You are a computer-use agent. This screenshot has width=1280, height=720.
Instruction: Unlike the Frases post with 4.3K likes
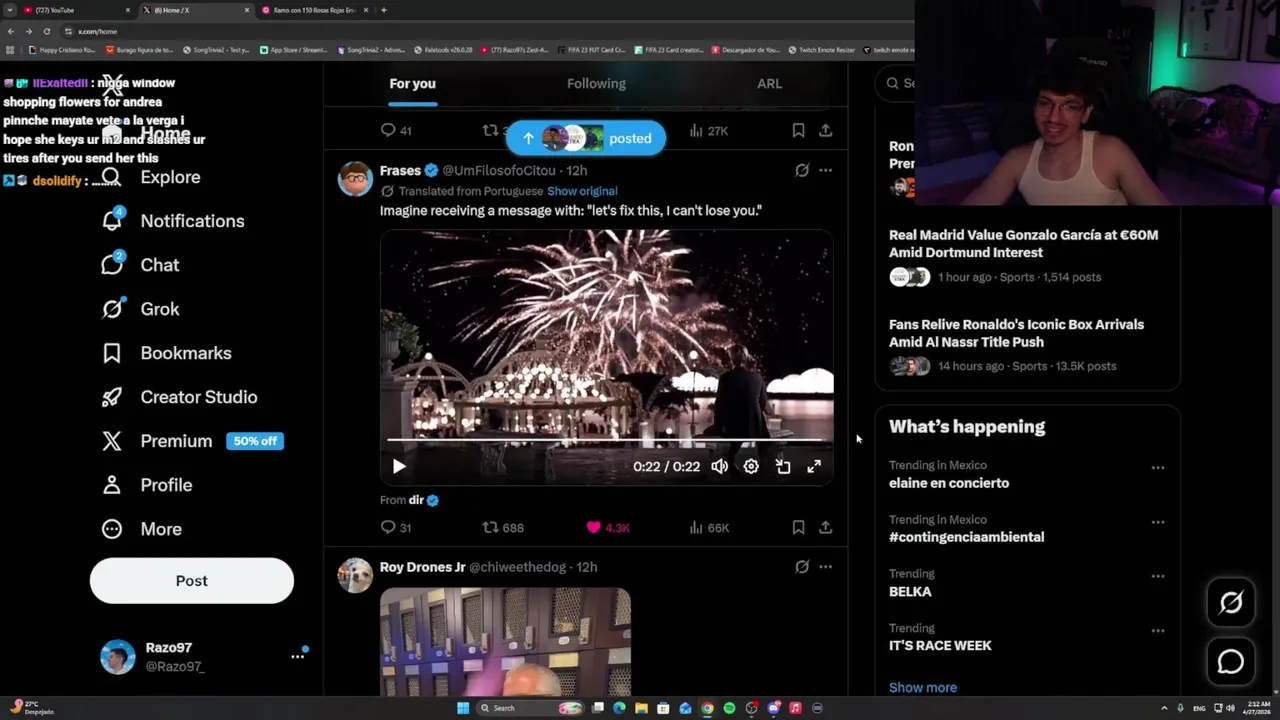click(607, 527)
